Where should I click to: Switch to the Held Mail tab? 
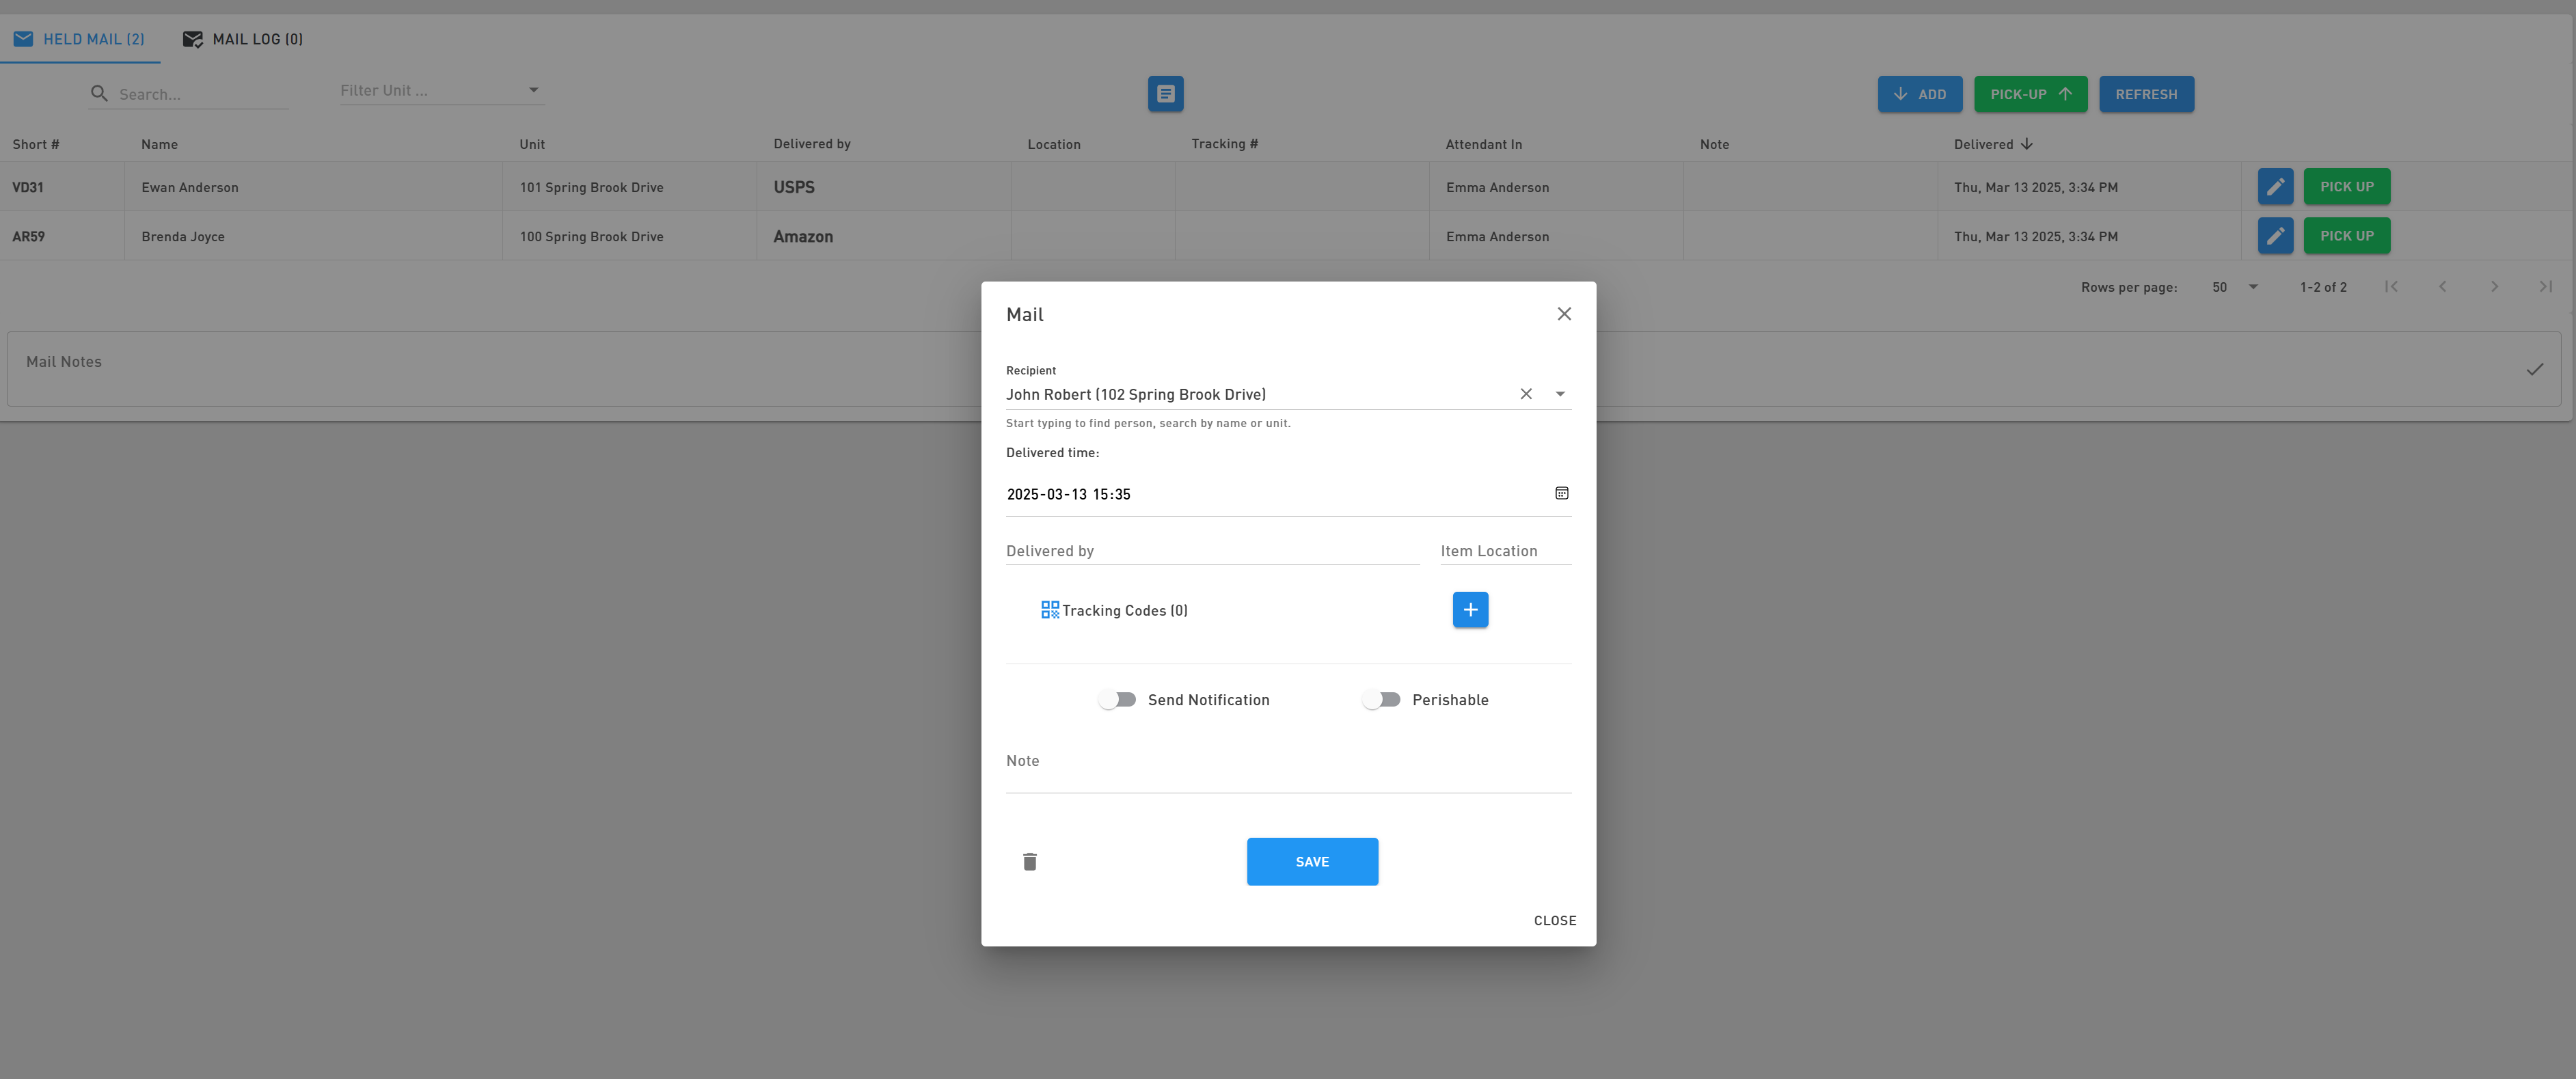80,39
